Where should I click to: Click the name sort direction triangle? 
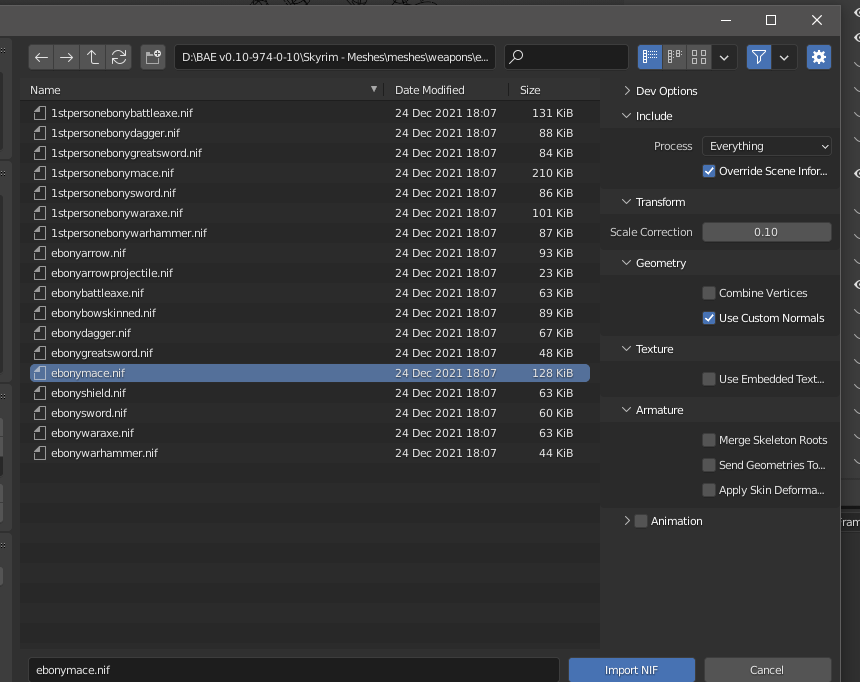coord(374,89)
